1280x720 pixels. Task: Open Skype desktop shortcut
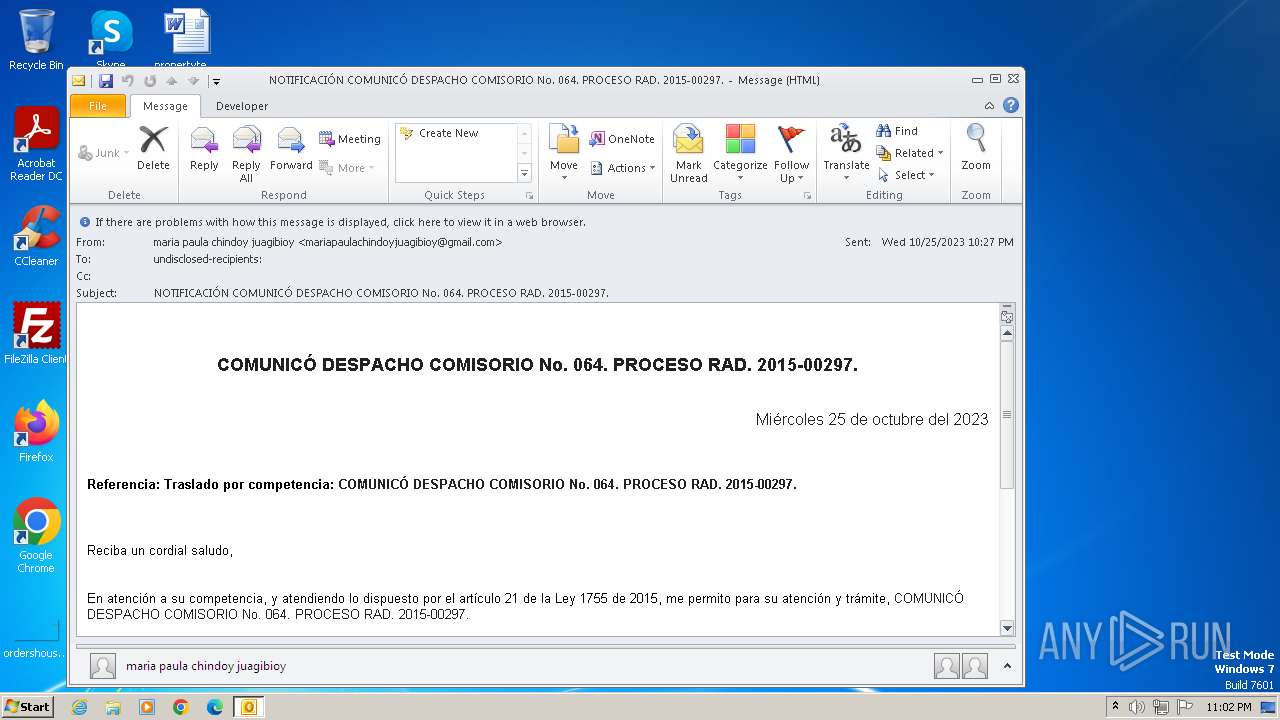tap(110, 40)
